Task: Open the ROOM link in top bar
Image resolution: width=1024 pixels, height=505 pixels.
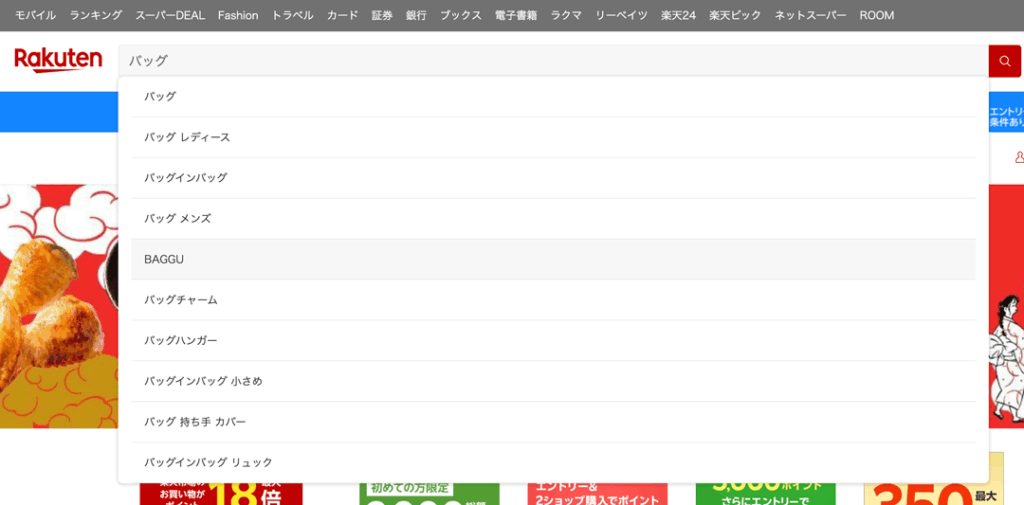Action: click(877, 15)
